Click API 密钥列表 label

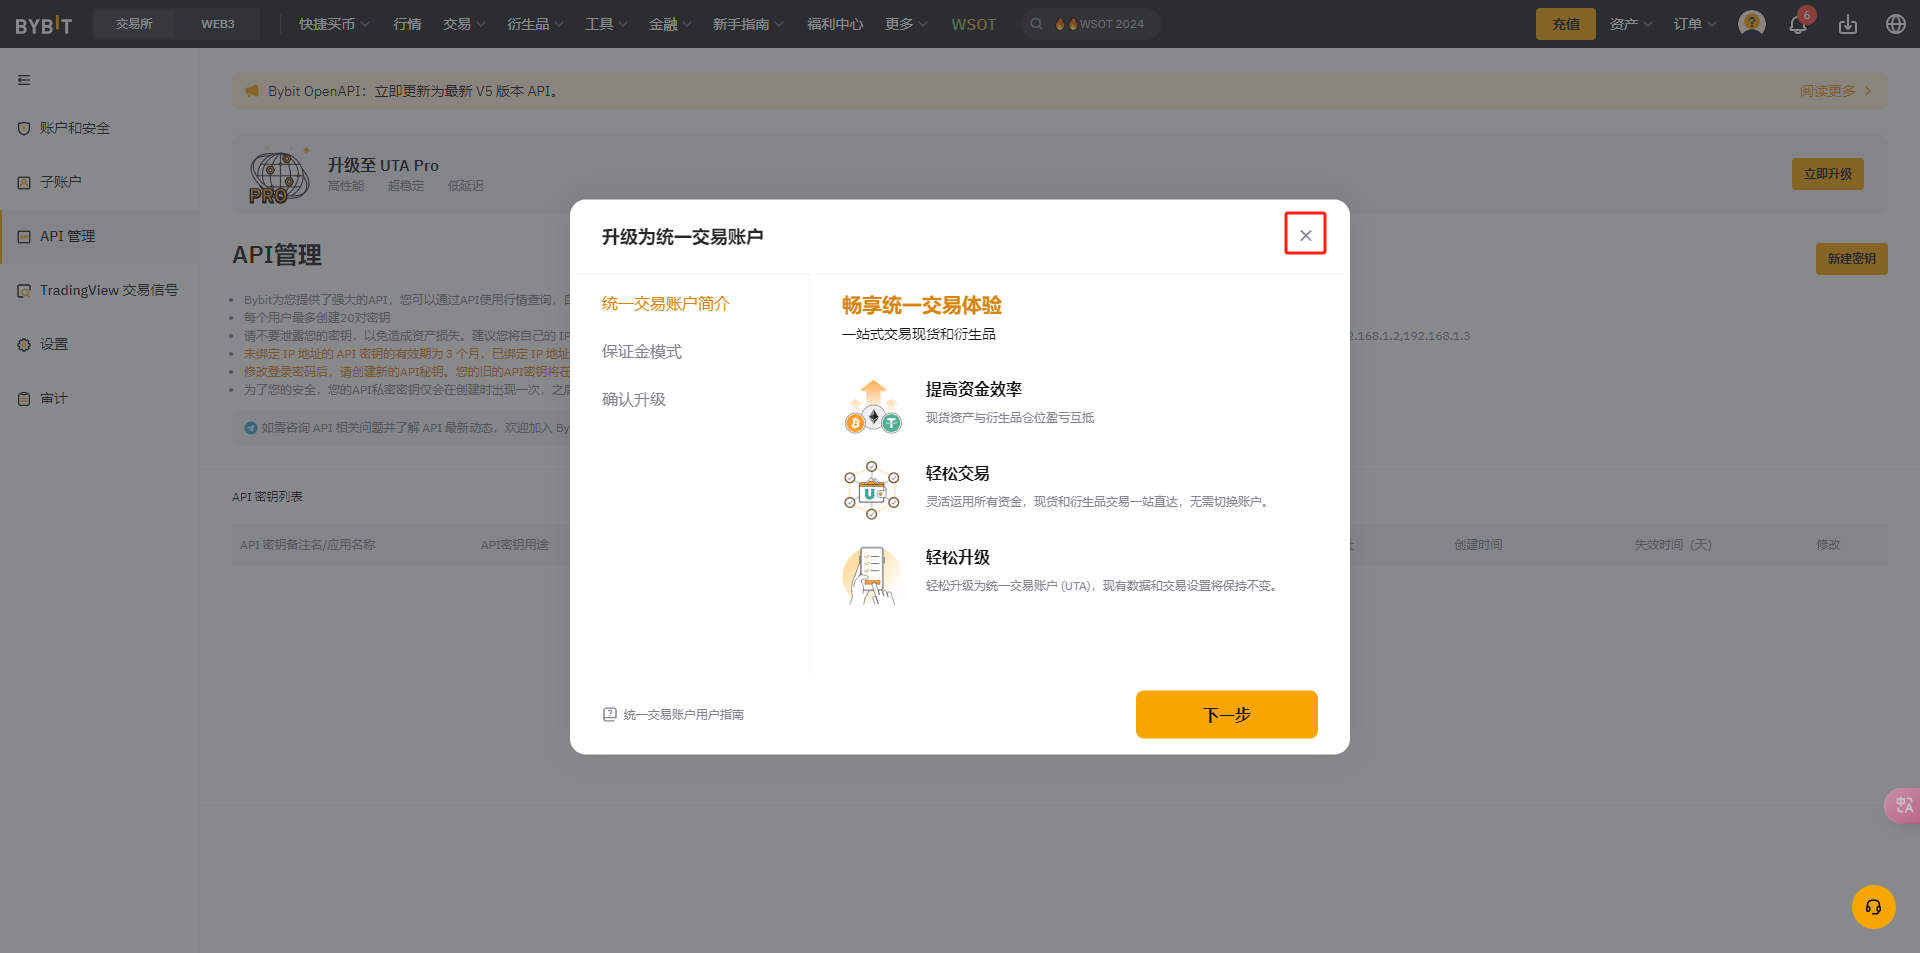267,497
